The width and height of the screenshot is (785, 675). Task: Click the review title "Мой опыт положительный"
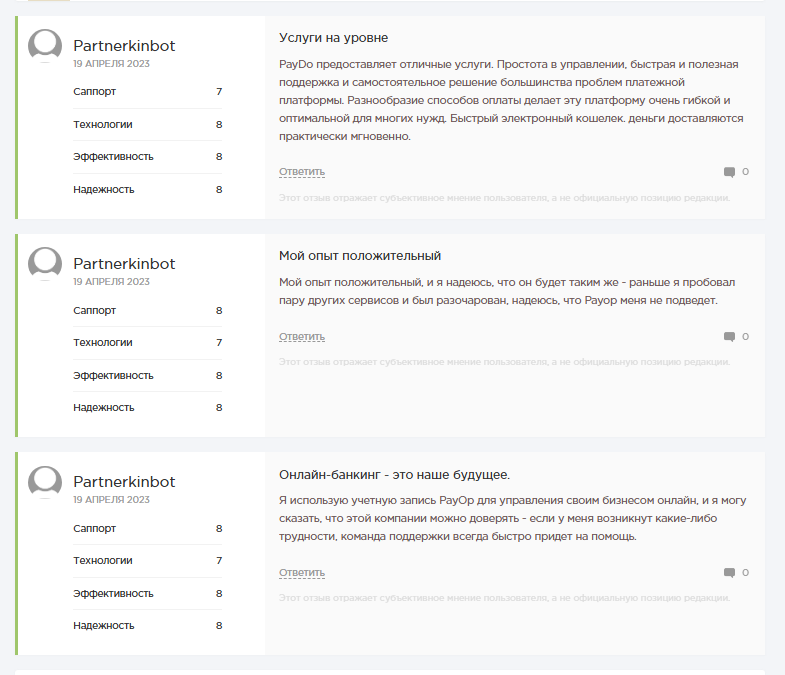pyautogui.click(x=360, y=256)
